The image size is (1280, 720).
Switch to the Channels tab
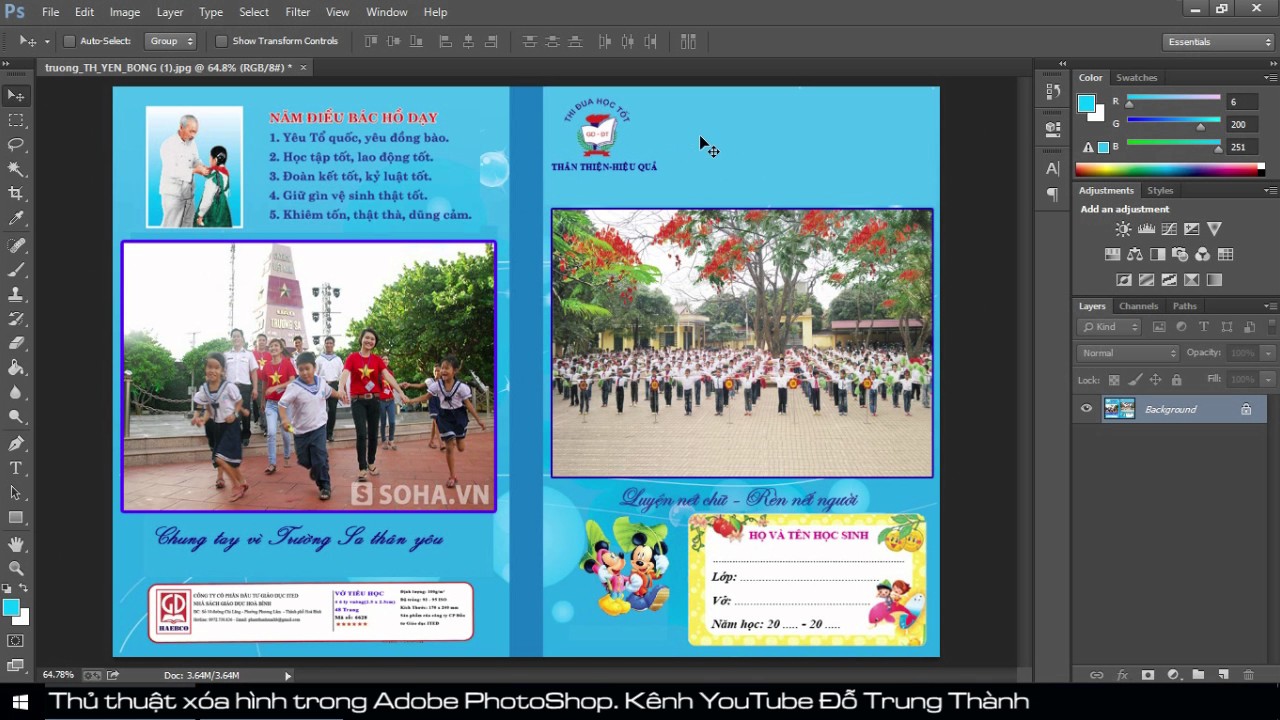point(1138,306)
